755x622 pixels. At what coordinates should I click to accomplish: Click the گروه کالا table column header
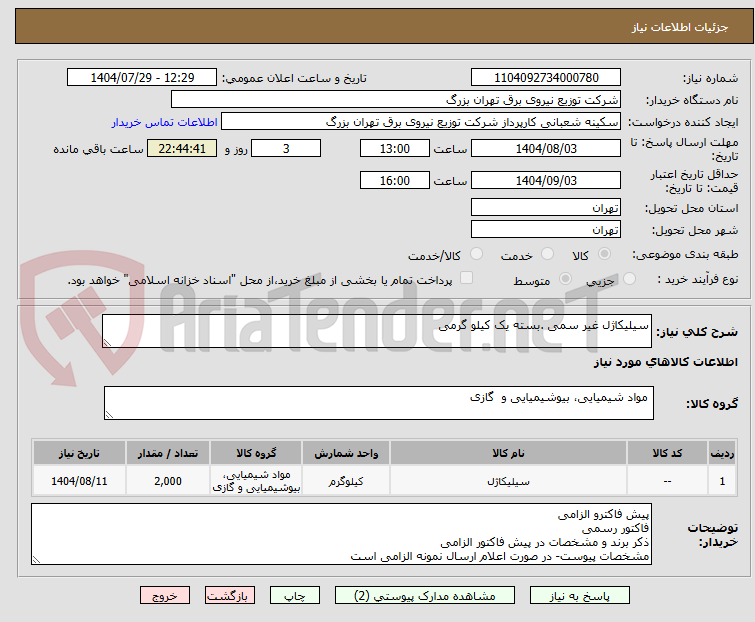(x=256, y=453)
